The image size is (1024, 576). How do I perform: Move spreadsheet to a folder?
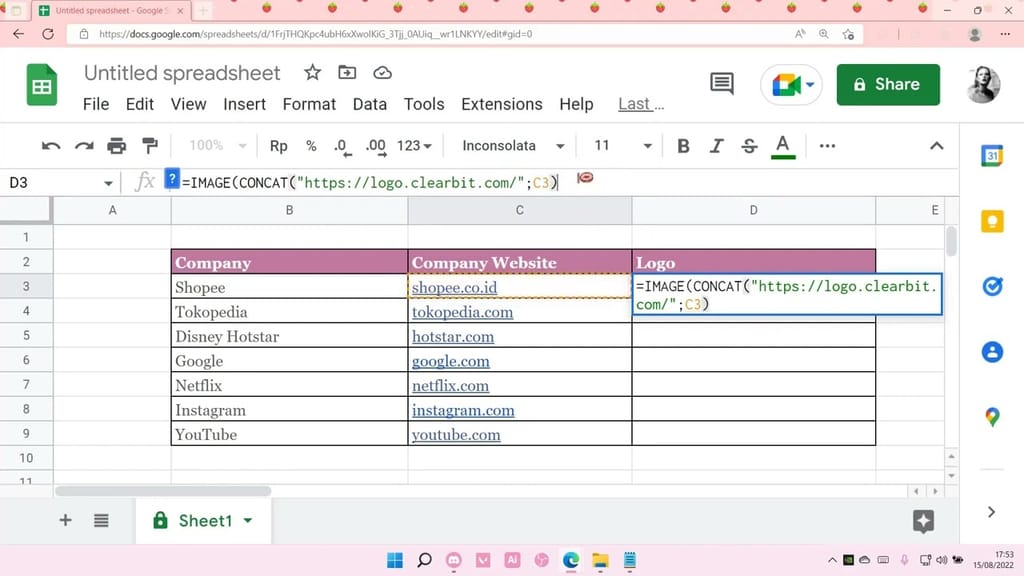click(x=347, y=72)
